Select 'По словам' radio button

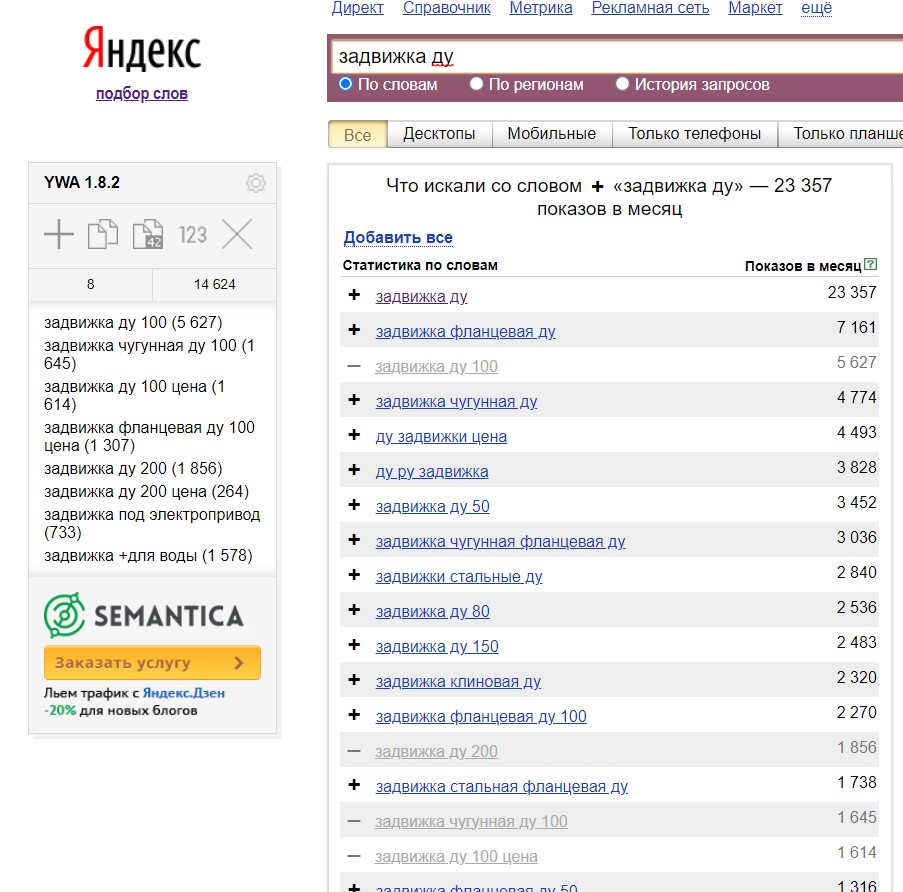point(346,84)
